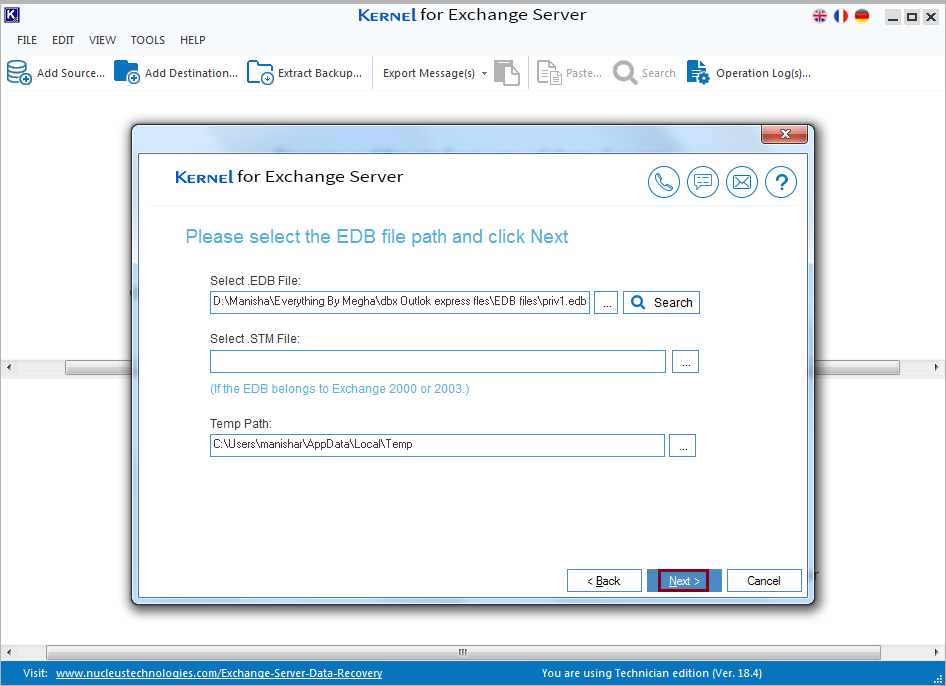The image size is (946, 686).
Task: Click the bottom scrollbar left arrow
Action: (x=8, y=652)
